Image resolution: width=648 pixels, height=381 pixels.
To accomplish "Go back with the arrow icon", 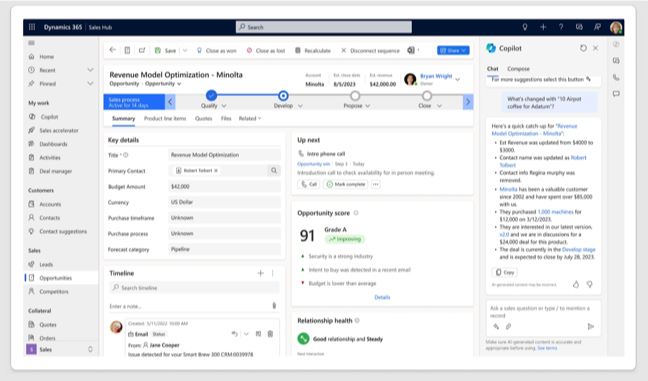I will pyautogui.click(x=112, y=50).
